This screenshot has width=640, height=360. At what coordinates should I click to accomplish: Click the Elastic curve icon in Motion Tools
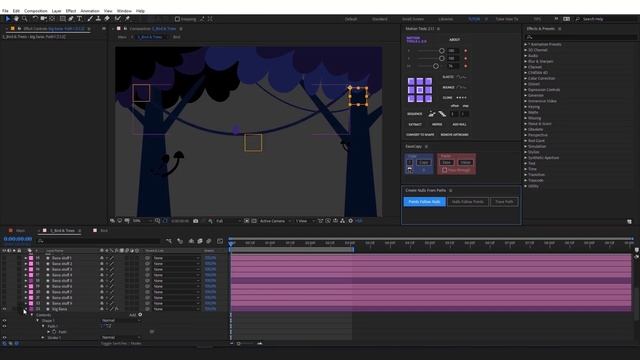(x=461, y=77)
